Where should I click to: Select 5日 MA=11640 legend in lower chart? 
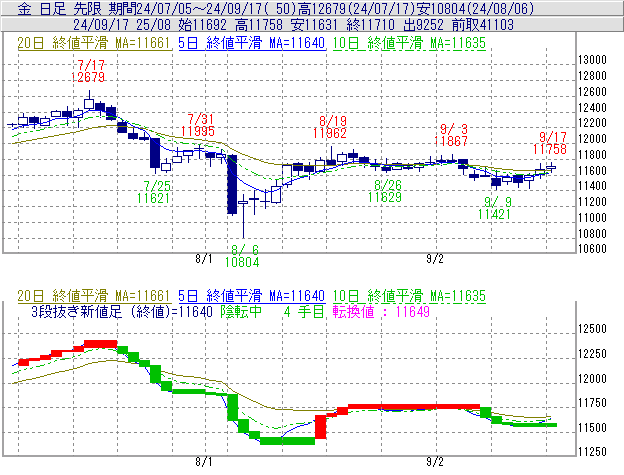click(252, 296)
